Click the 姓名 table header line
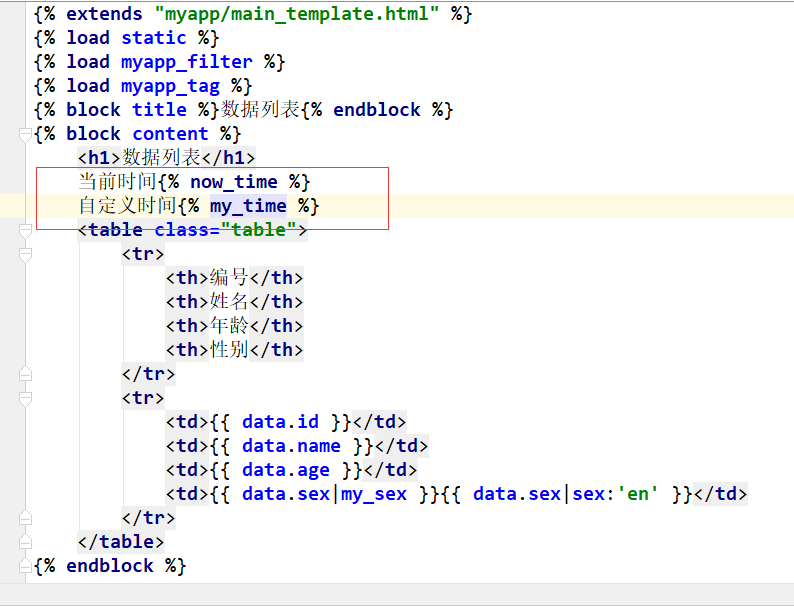Image resolution: width=794 pixels, height=606 pixels. coord(234,302)
